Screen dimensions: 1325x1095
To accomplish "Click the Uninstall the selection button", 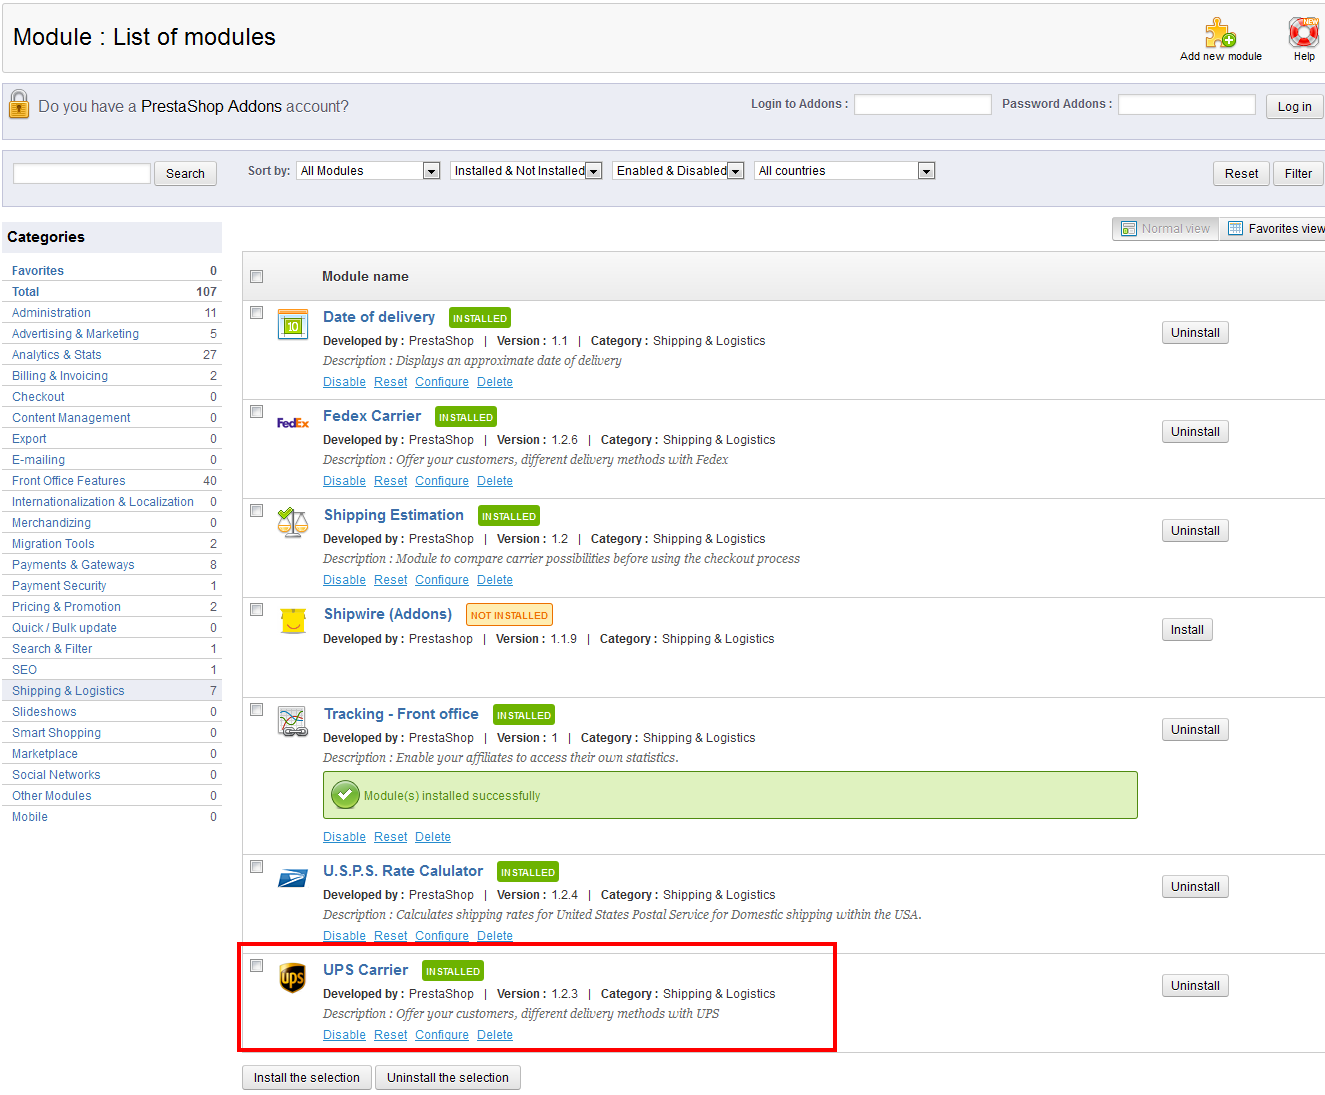I will pos(447,1078).
